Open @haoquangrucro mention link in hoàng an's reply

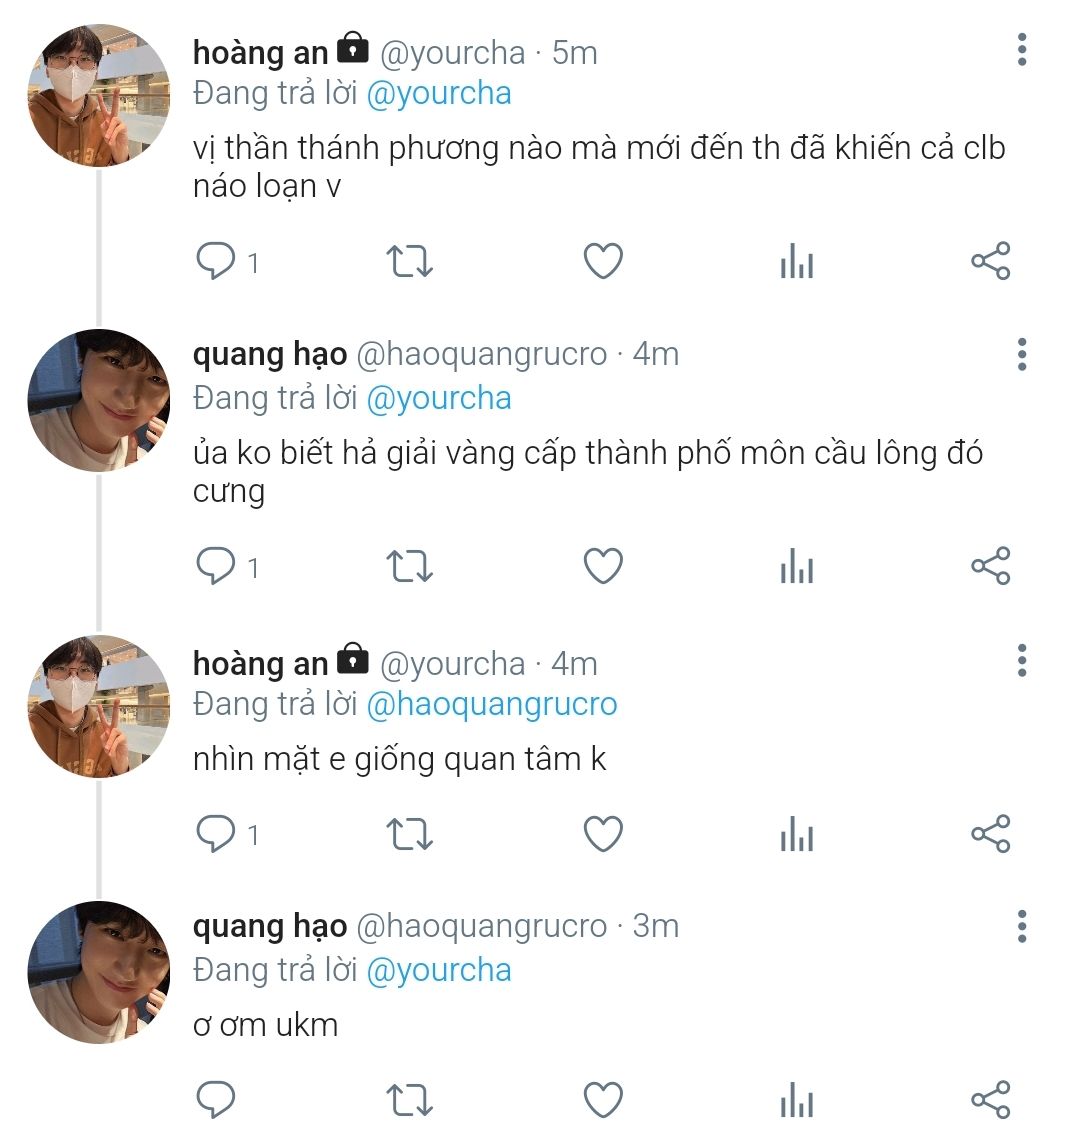click(x=492, y=705)
